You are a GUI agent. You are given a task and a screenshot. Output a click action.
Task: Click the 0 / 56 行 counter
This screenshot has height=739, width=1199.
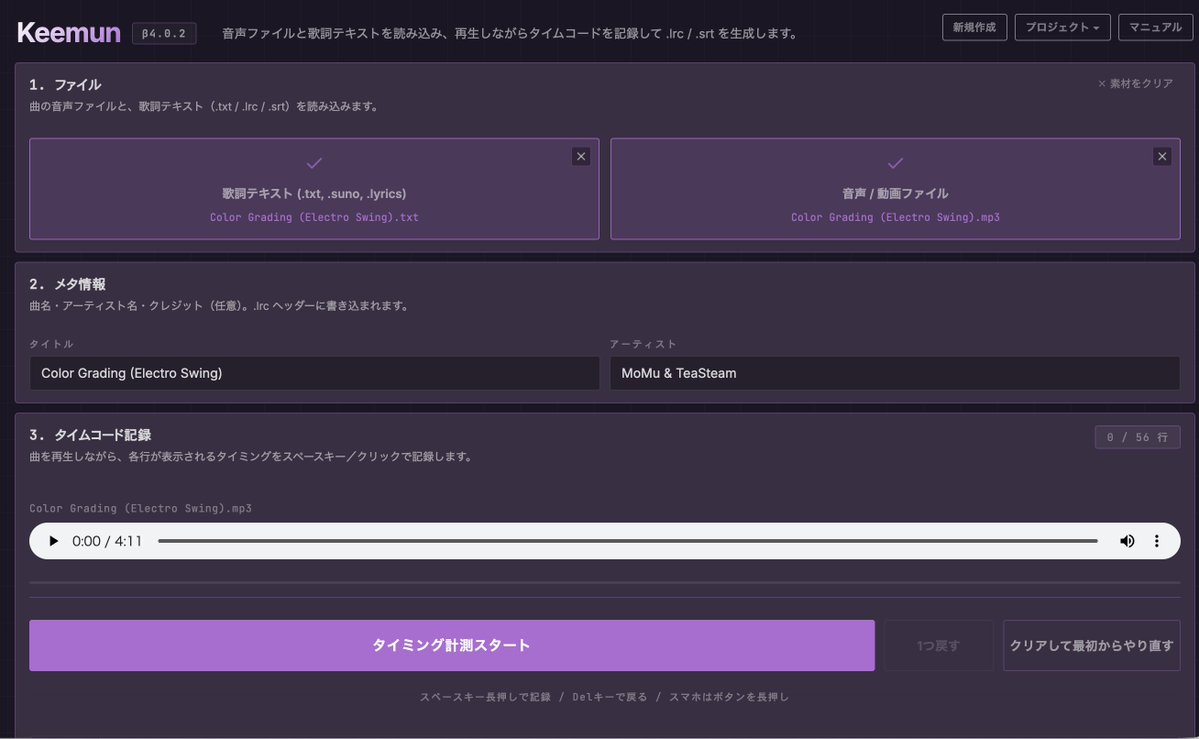[x=1137, y=437]
